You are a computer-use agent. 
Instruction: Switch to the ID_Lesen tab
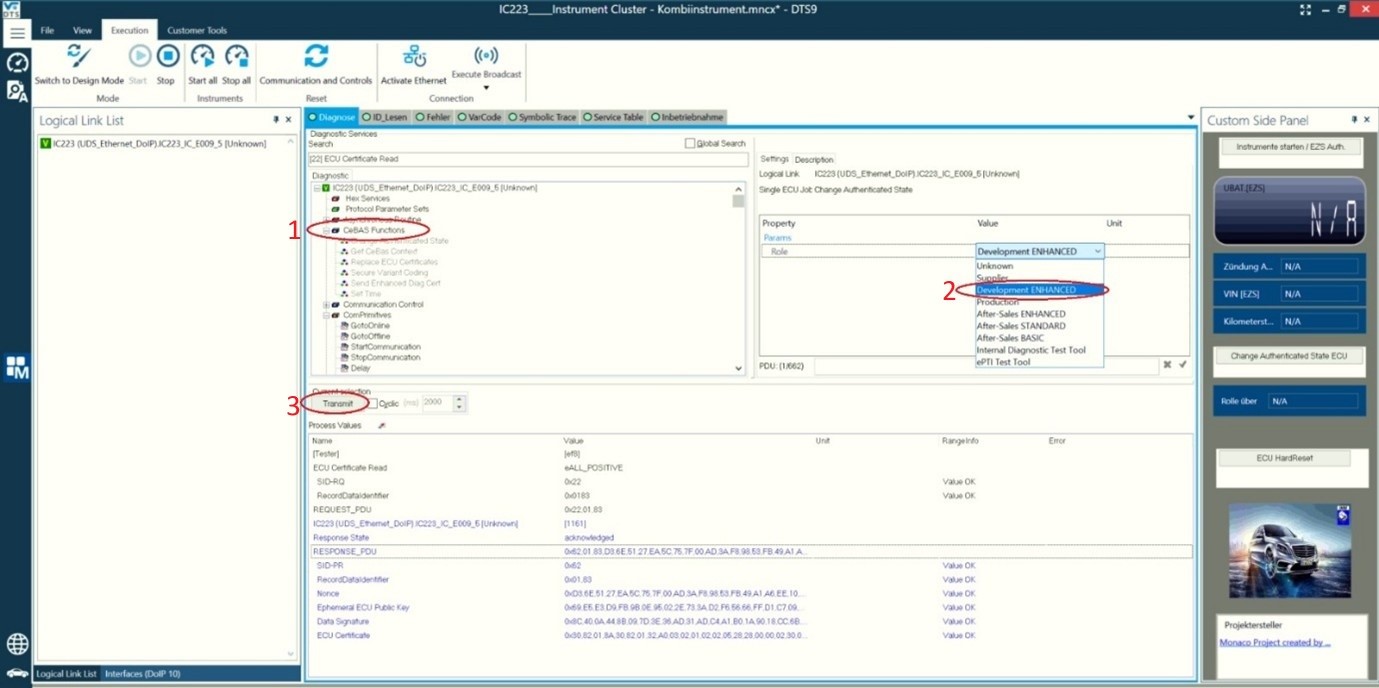(x=385, y=116)
